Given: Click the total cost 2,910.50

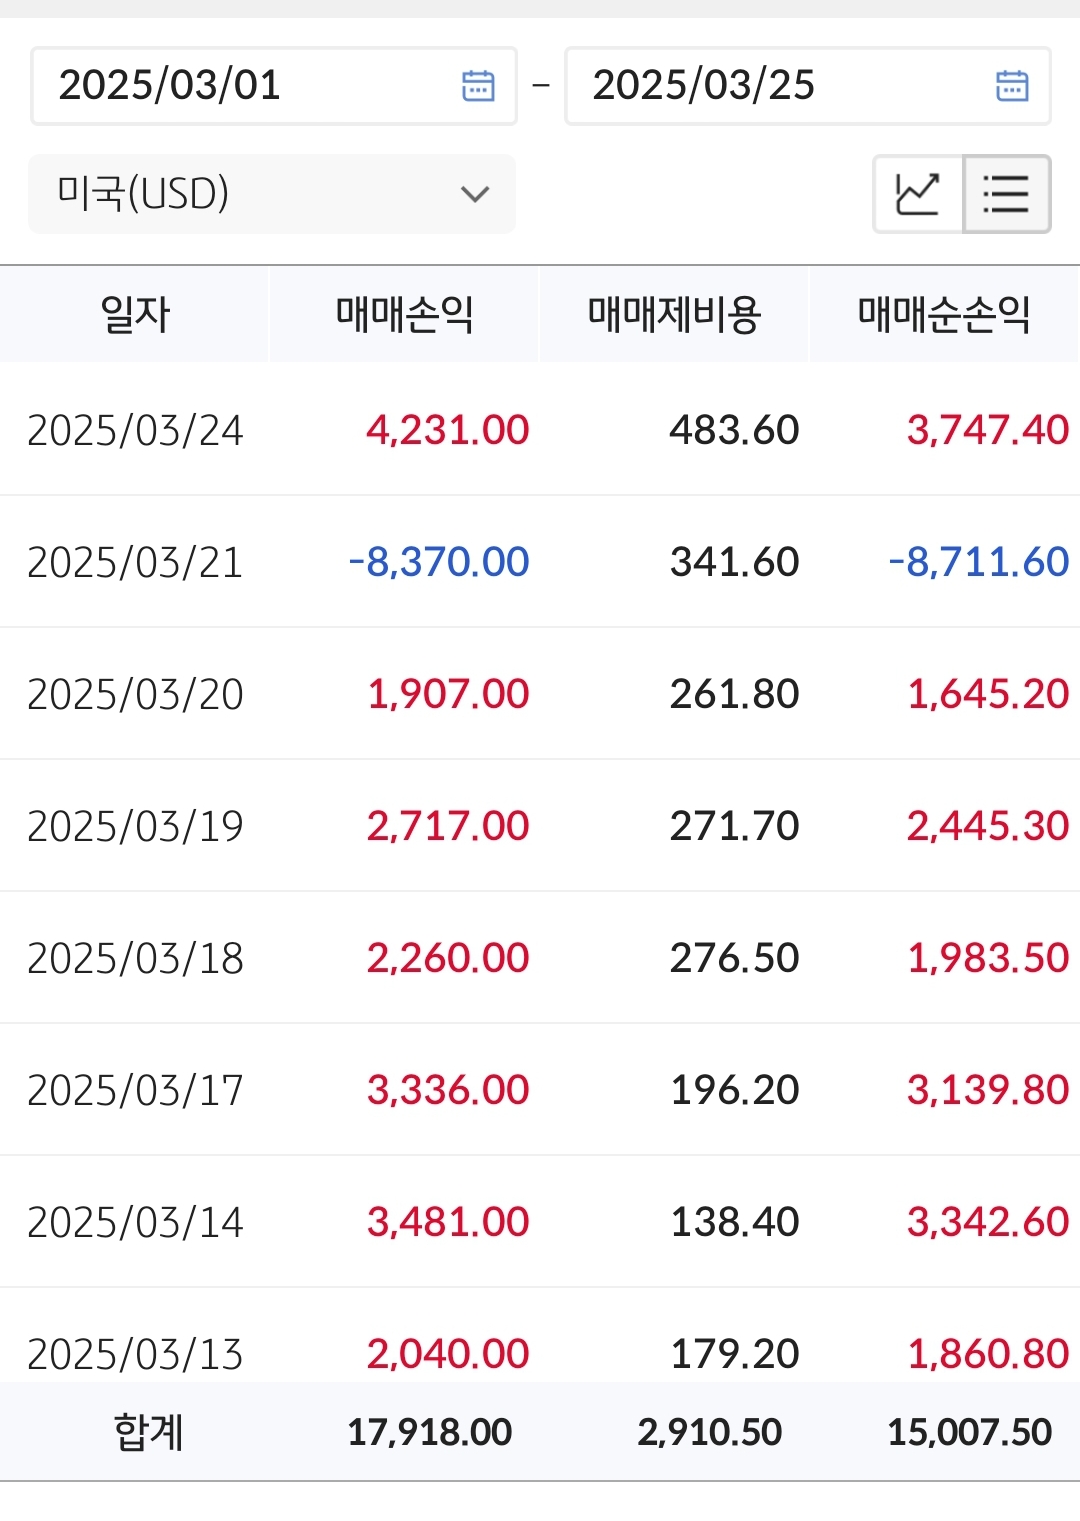Looking at the screenshot, I should pos(710,1433).
